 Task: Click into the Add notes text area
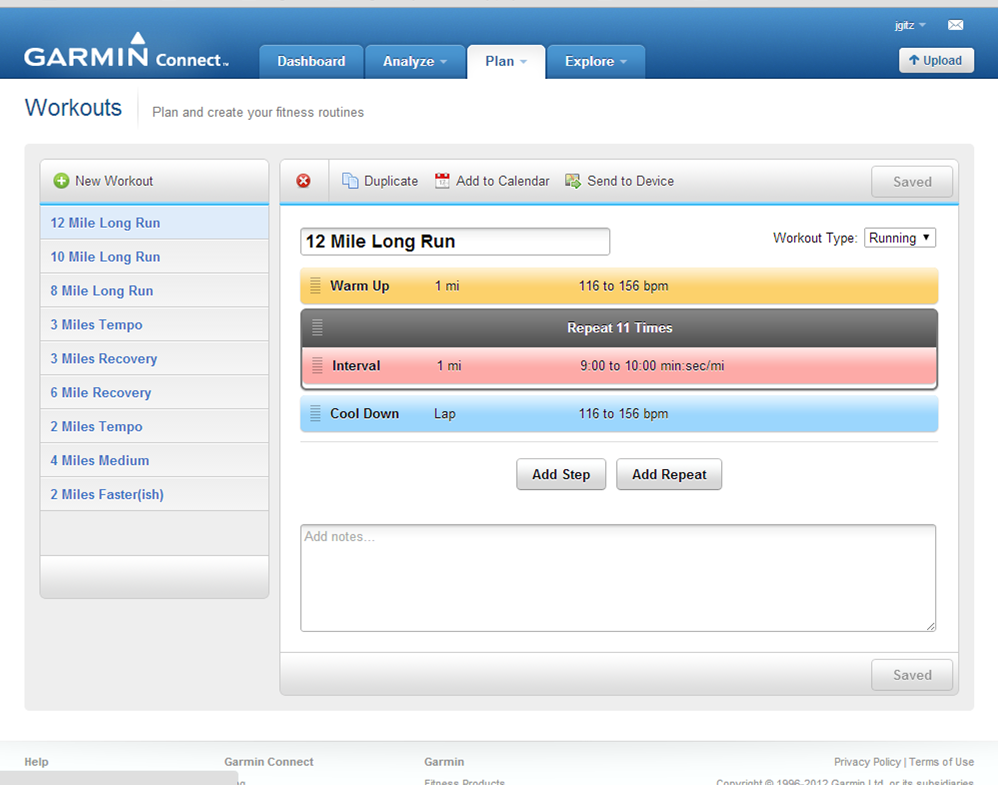[618, 578]
